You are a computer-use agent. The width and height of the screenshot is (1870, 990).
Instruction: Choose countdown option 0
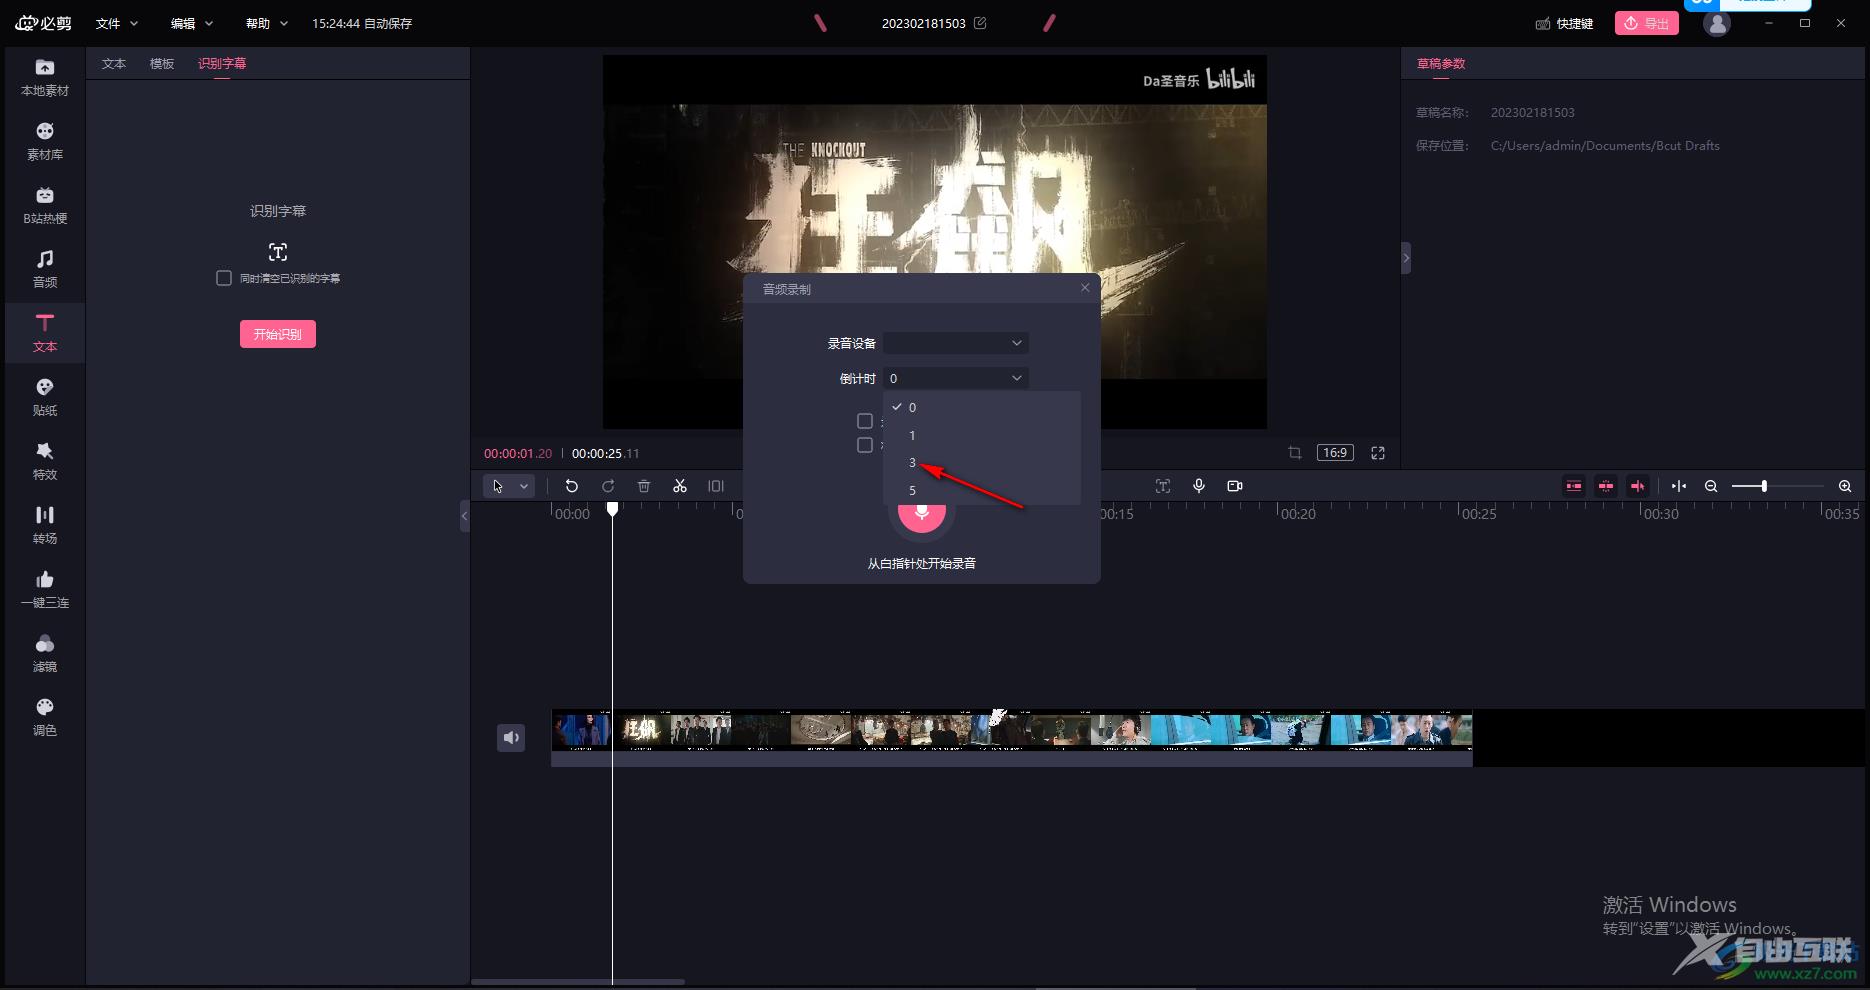click(982, 407)
